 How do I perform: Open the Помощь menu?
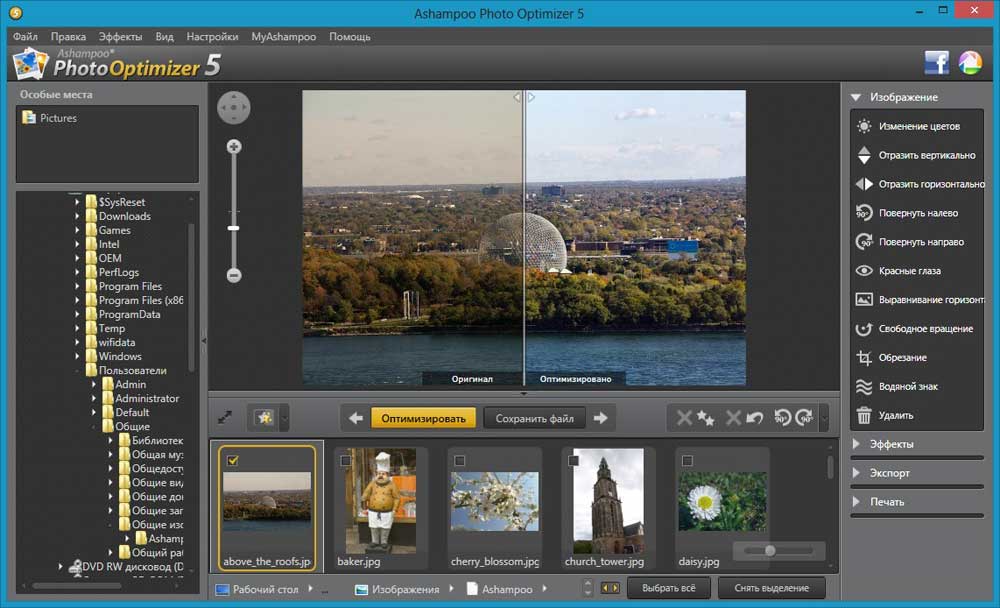tap(349, 36)
